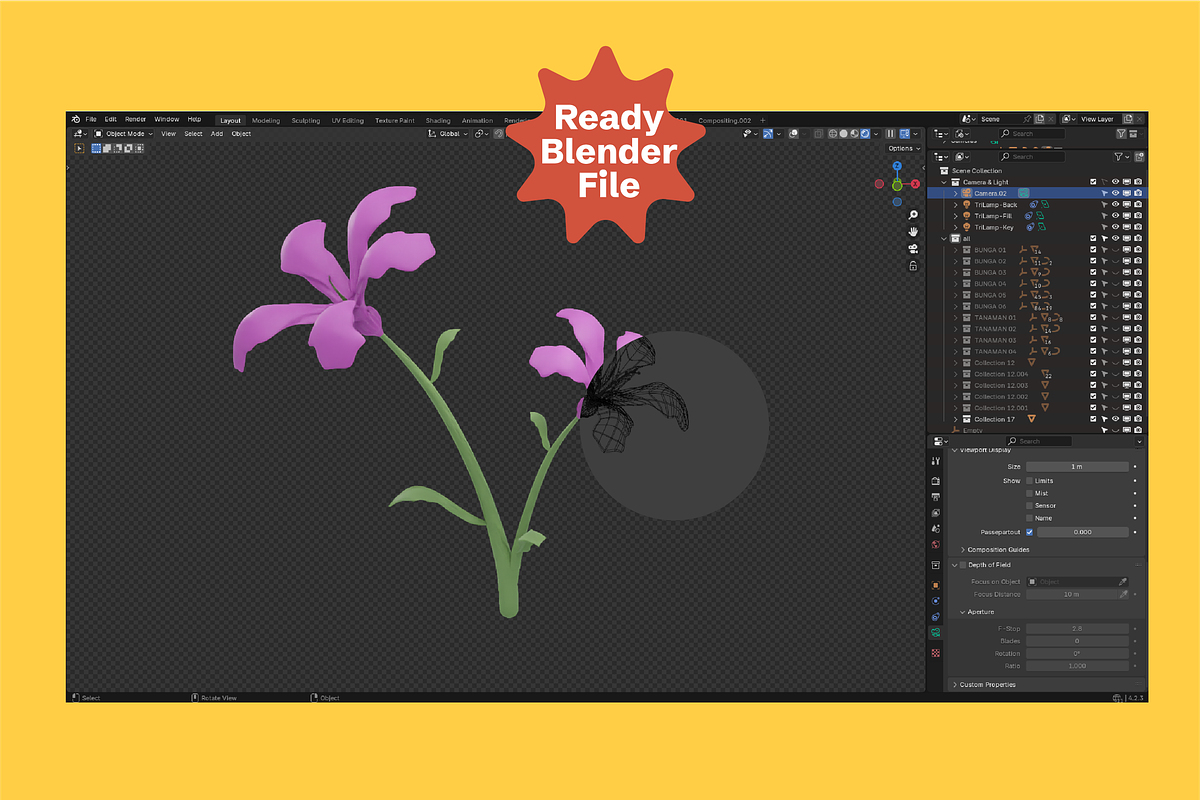Image resolution: width=1200 pixels, height=800 pixels.
Task: Open the Output properties tab icon
Action: [x=936, y=497]
